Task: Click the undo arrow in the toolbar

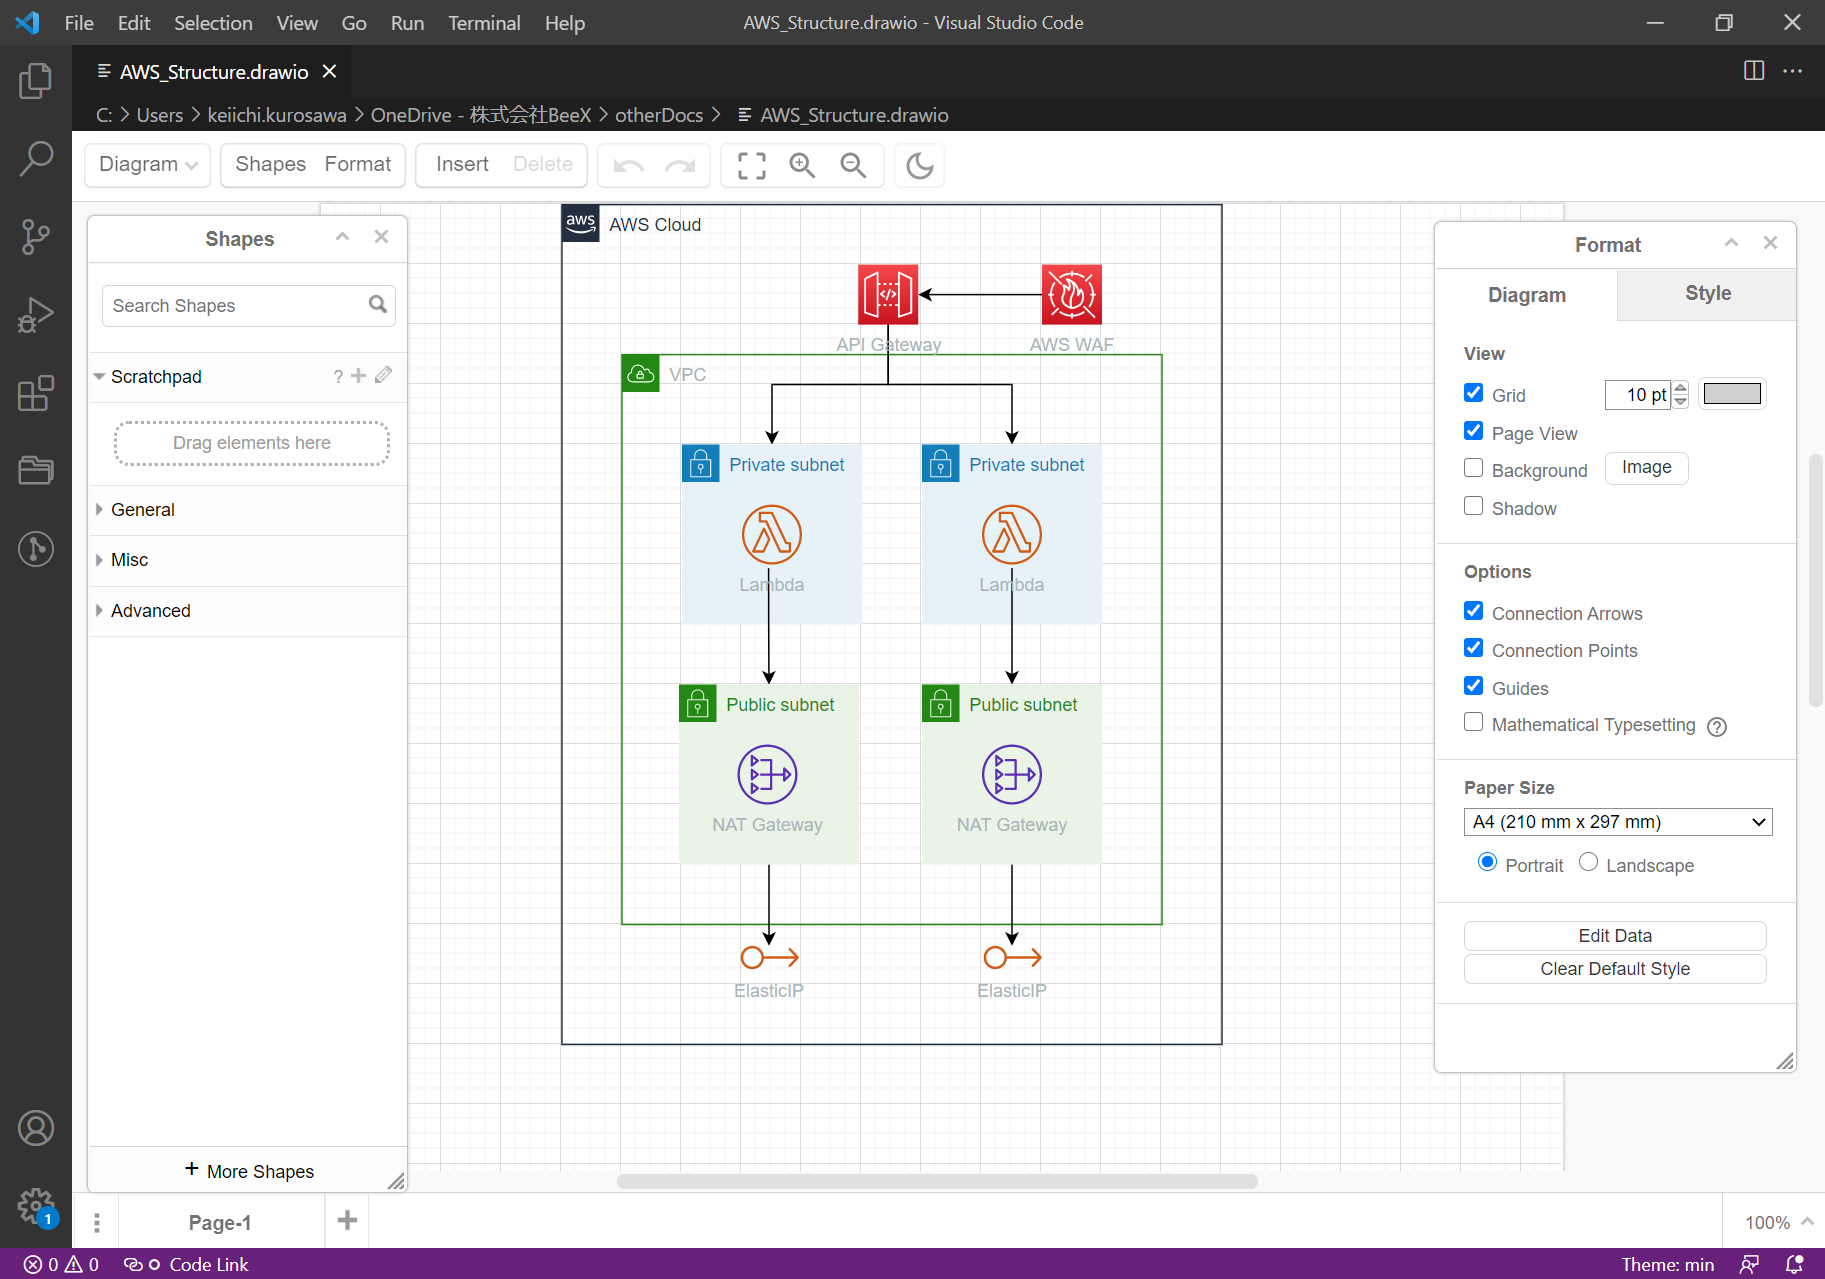Action: click(x=628, y=165)
